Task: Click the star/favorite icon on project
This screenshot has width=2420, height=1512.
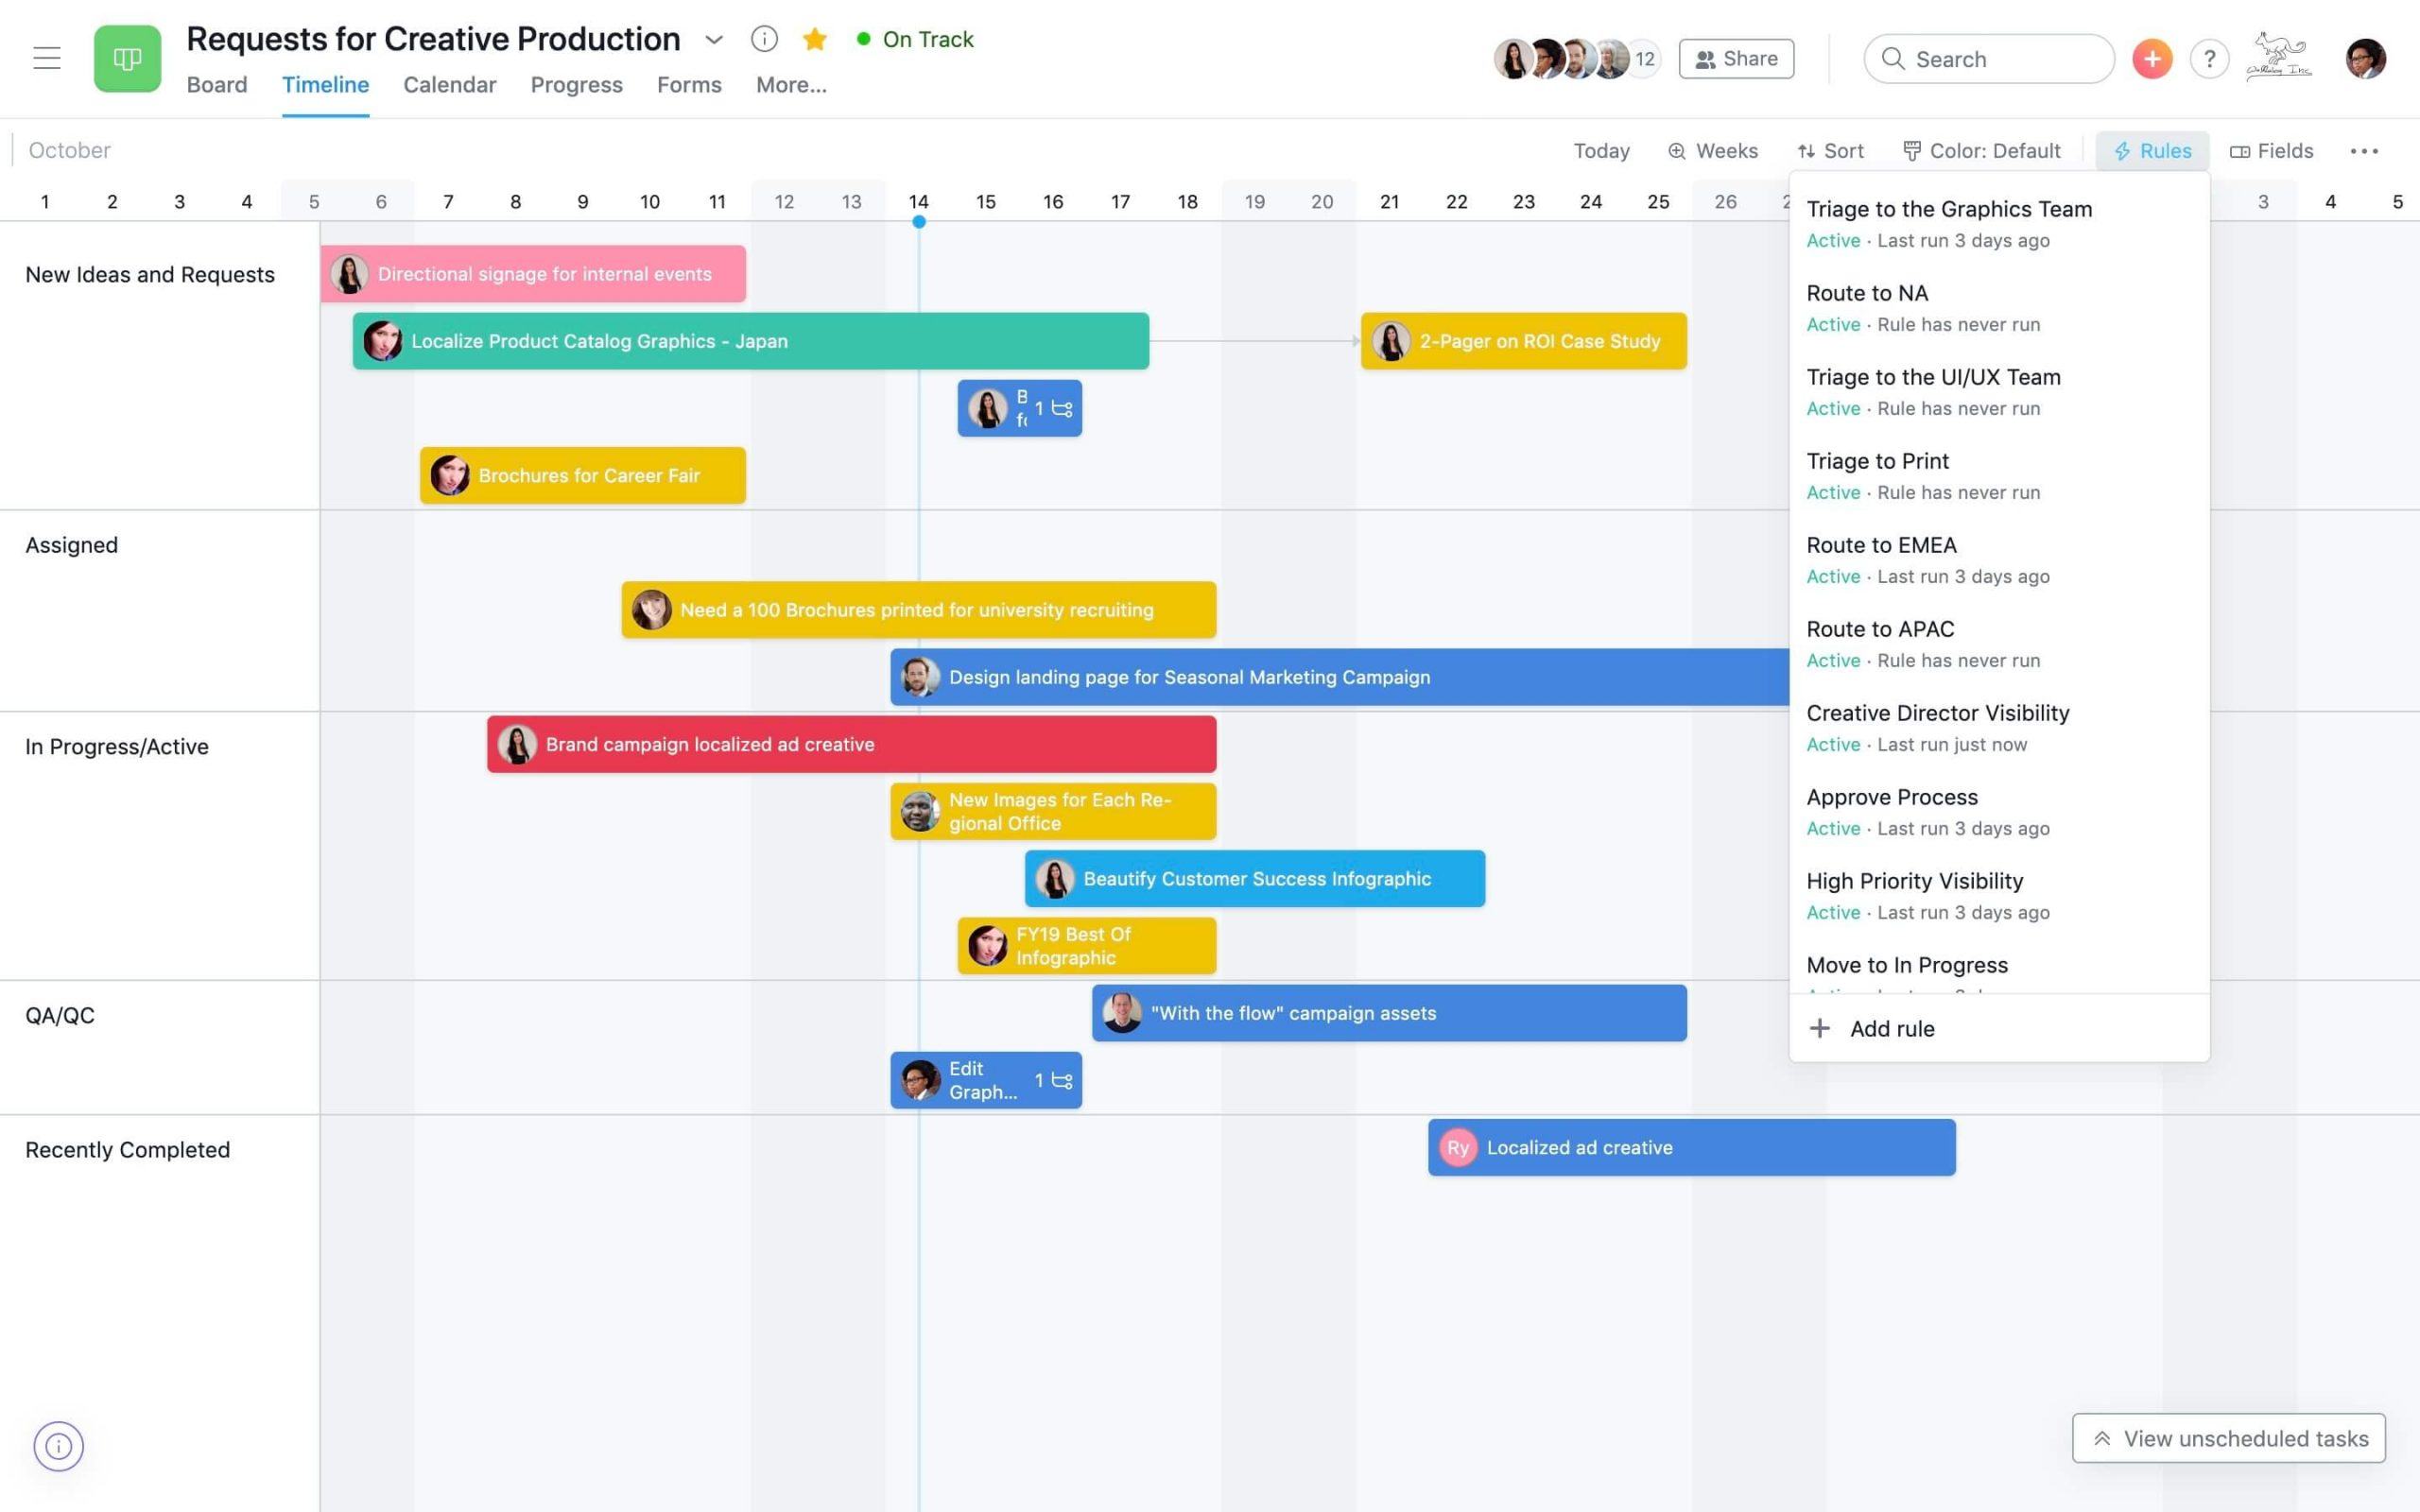Action: (x=814, y=37)
